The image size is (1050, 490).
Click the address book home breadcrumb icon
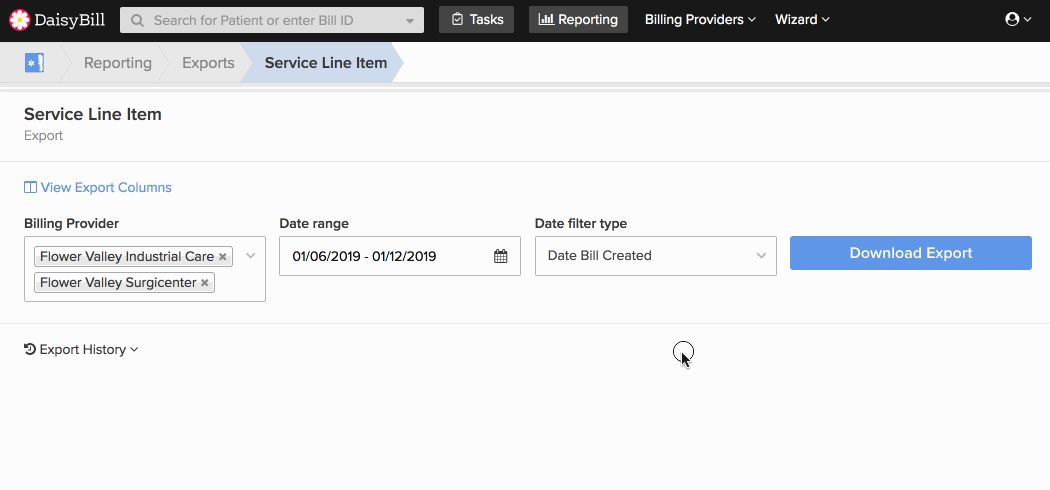[x=34, y=63]
